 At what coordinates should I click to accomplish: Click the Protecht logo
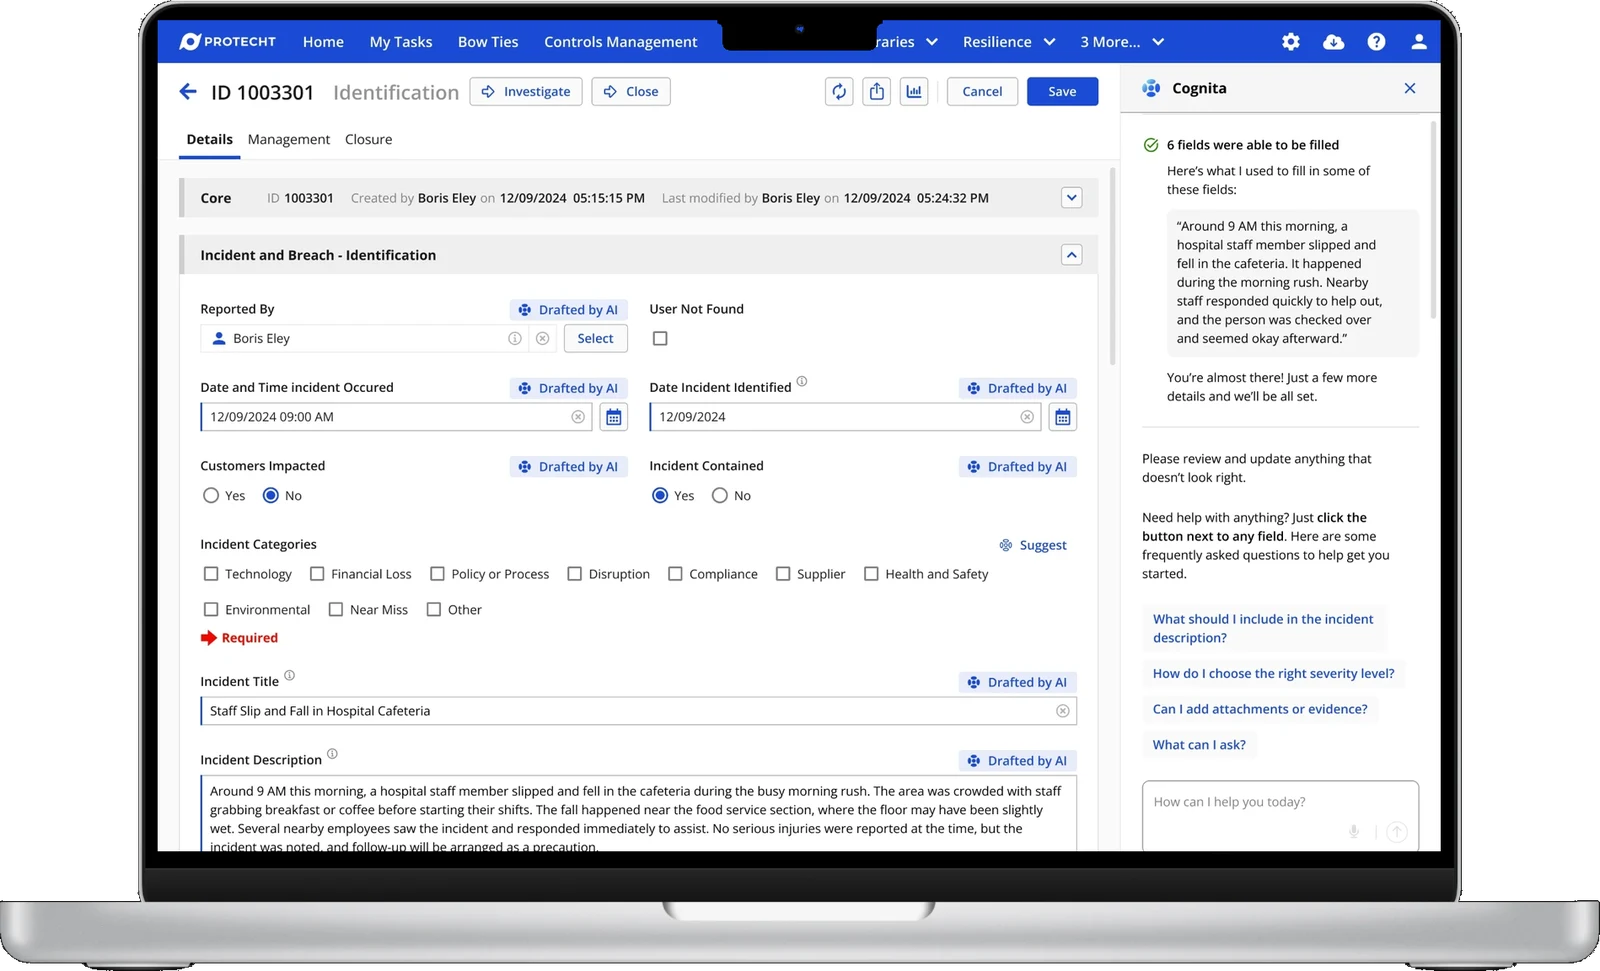click(228, 42)
